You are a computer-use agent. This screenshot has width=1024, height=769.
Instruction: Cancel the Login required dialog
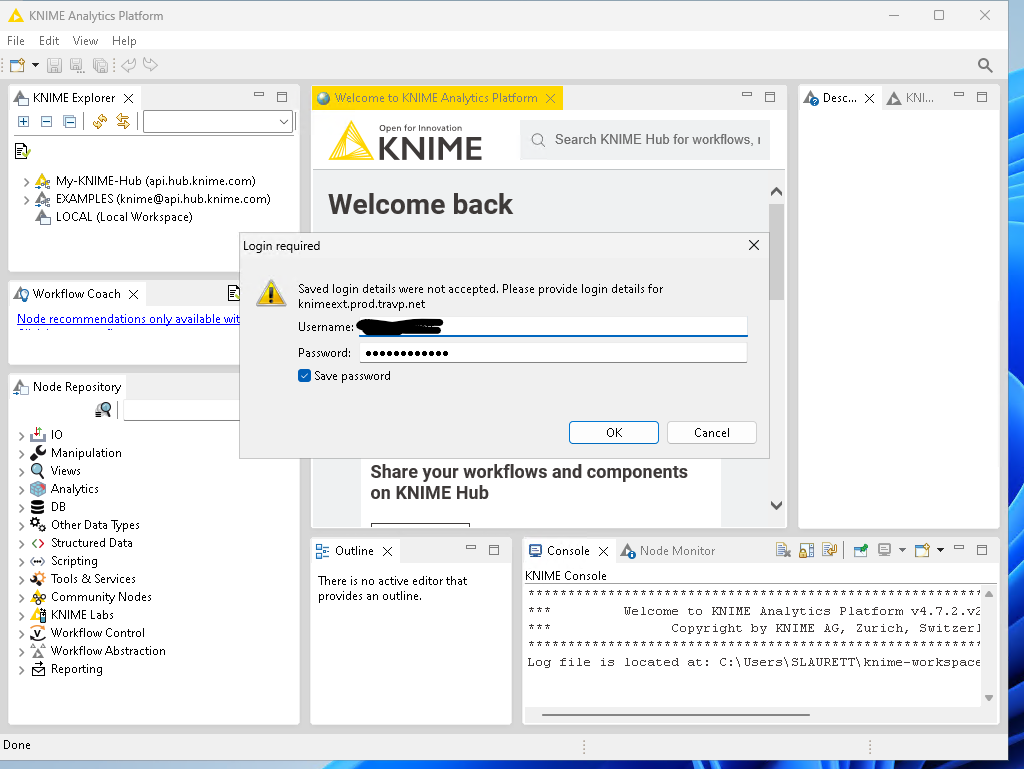coord(711,433)
